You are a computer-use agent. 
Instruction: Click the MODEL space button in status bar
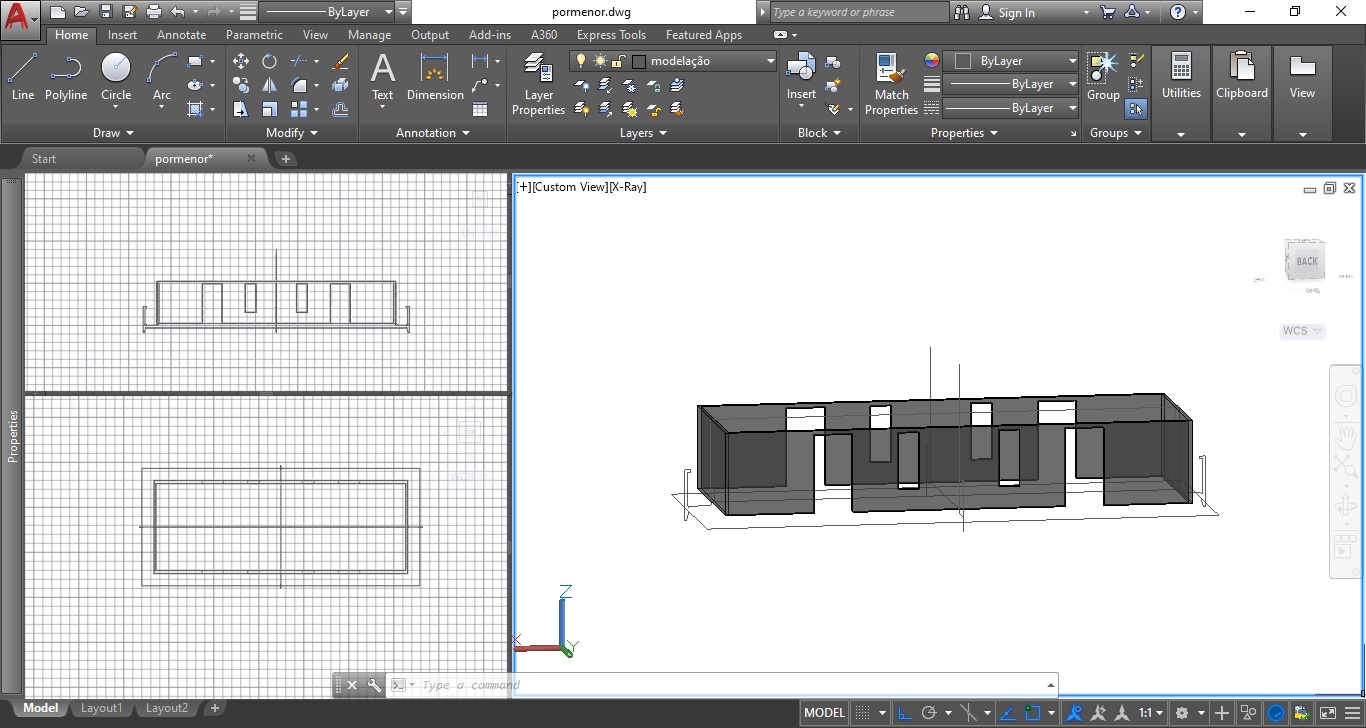click(825, 713)
